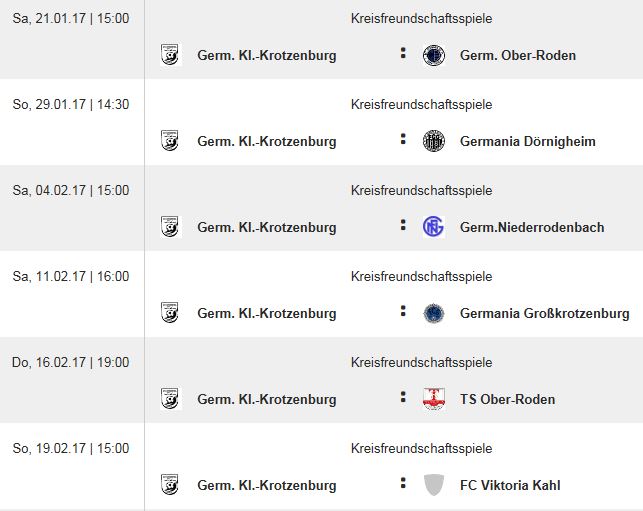Viewport: 643px width, 511px height.
Task: Open the TS Ober-Roden team link
Action: (507, 399)
